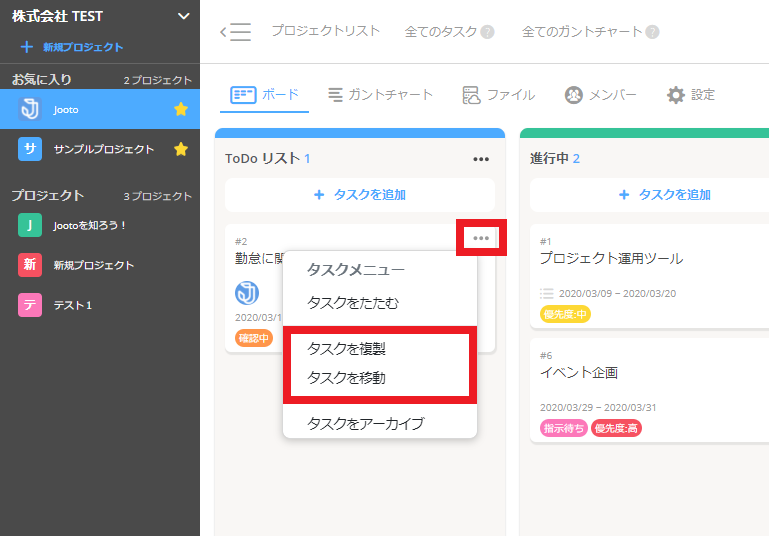The image size is (769, 536).
Task: Open the Jootoを知ろう！ project icon
Action: pyautogui.click(x=30, y=226)
